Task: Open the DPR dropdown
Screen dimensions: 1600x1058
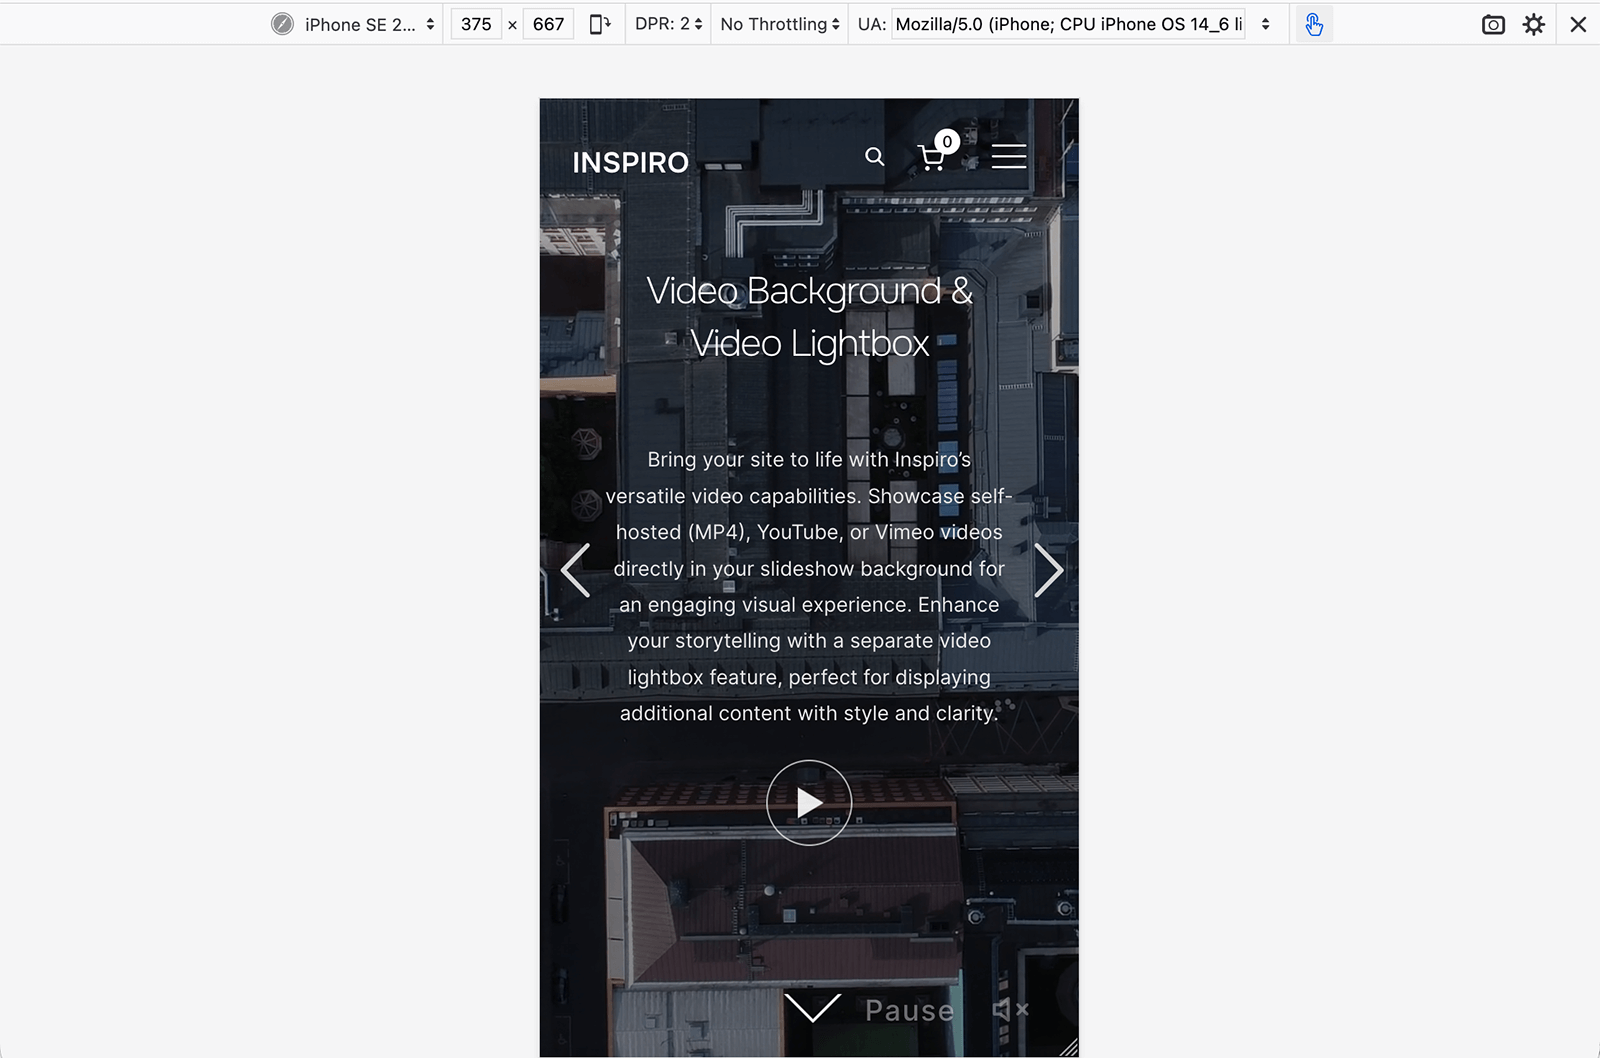Action: tap(667, 23)
